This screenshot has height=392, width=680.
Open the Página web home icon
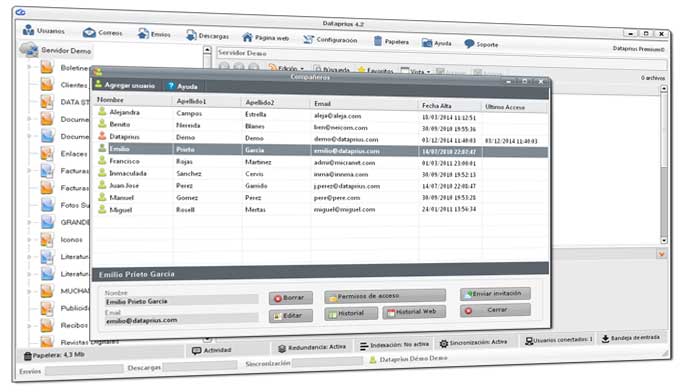click(x=247, y=37)
